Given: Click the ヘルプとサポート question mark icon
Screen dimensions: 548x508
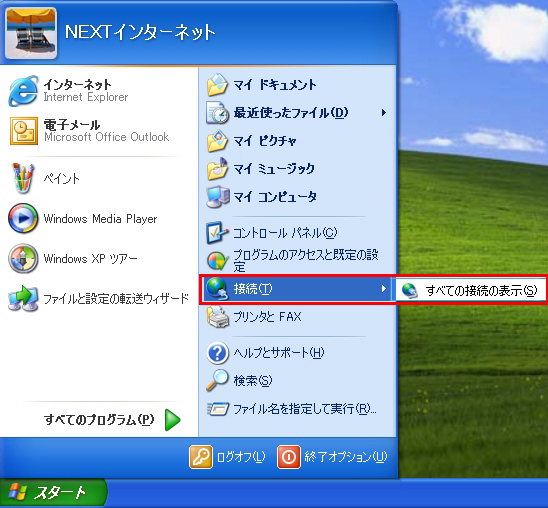Looking at the screenshot, I should click(x=217, y=353).
